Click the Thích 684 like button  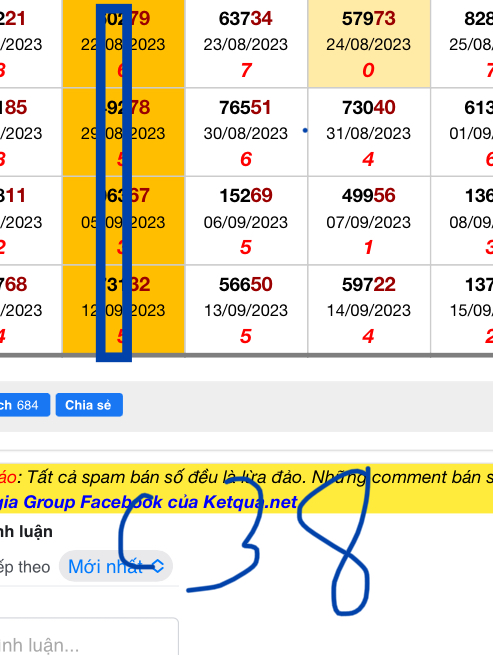[x=24, y=405]
